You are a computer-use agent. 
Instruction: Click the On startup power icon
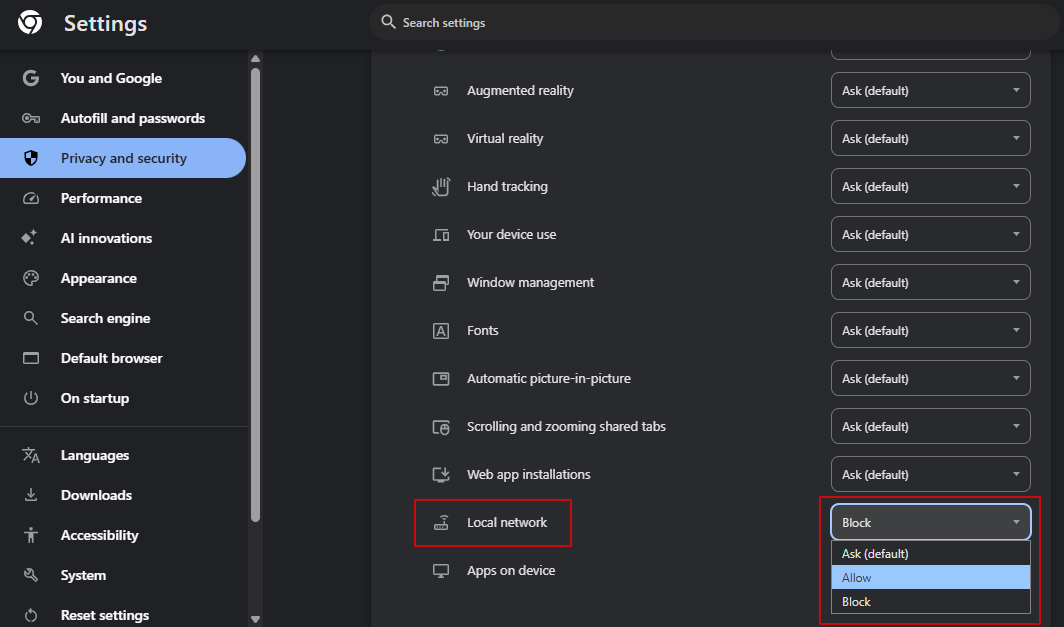[x=31, y=398]
